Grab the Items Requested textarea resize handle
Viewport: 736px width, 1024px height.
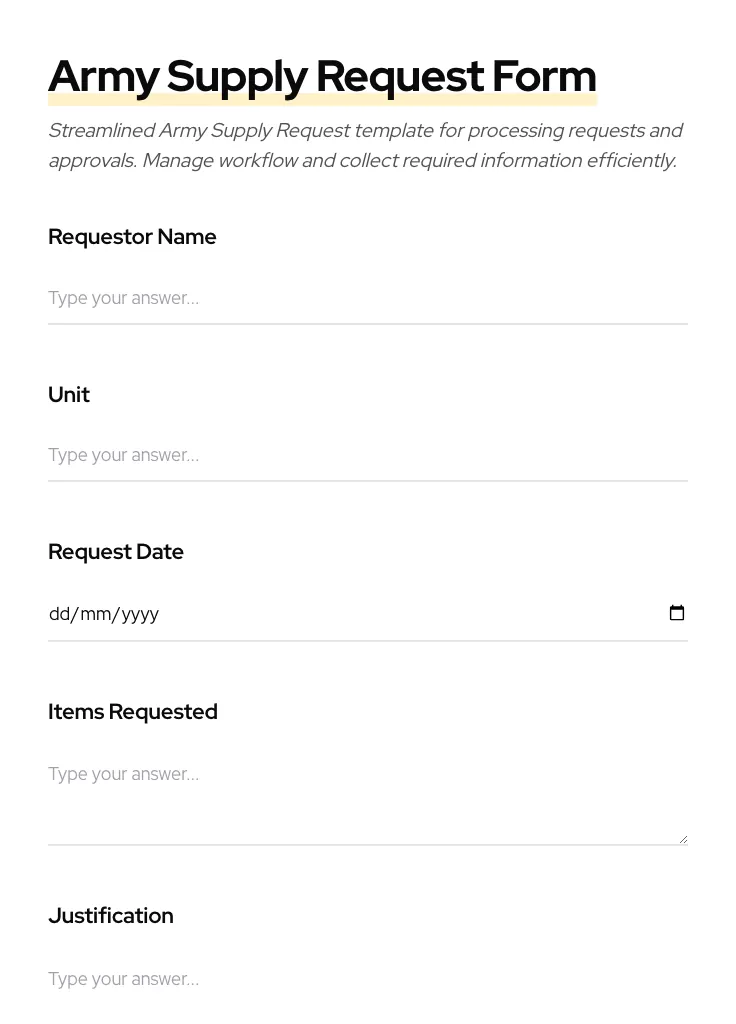pyautogui.click(x=683, y=839)
